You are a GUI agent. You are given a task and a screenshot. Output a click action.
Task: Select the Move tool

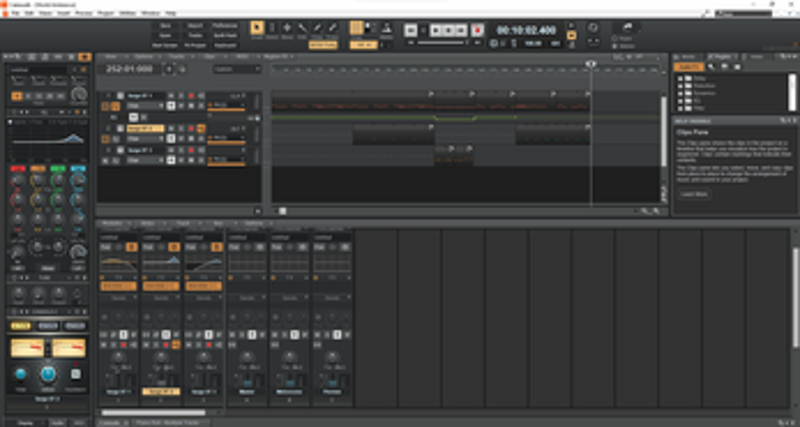point(287,28)
